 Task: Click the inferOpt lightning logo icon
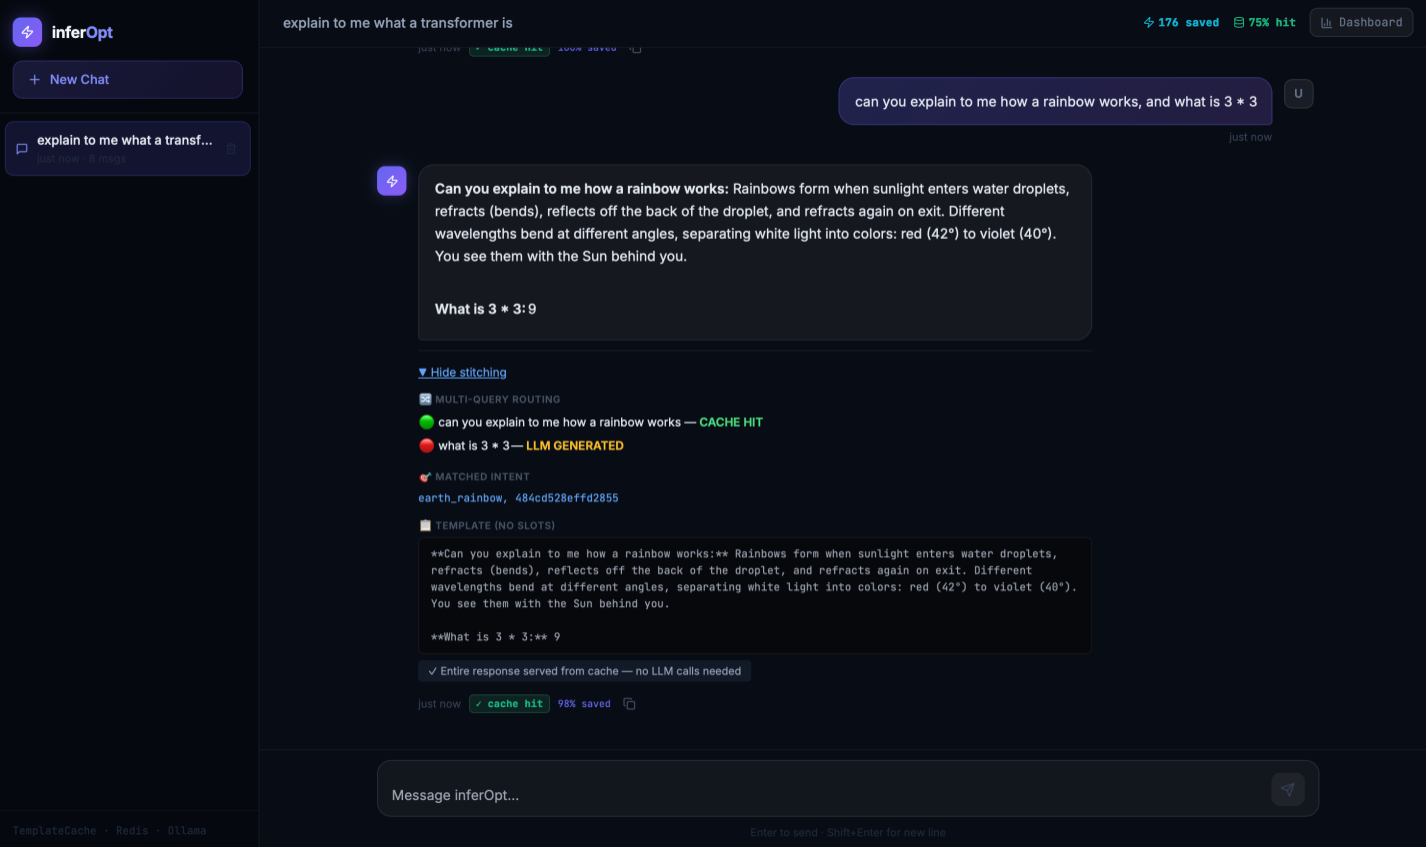27,32
